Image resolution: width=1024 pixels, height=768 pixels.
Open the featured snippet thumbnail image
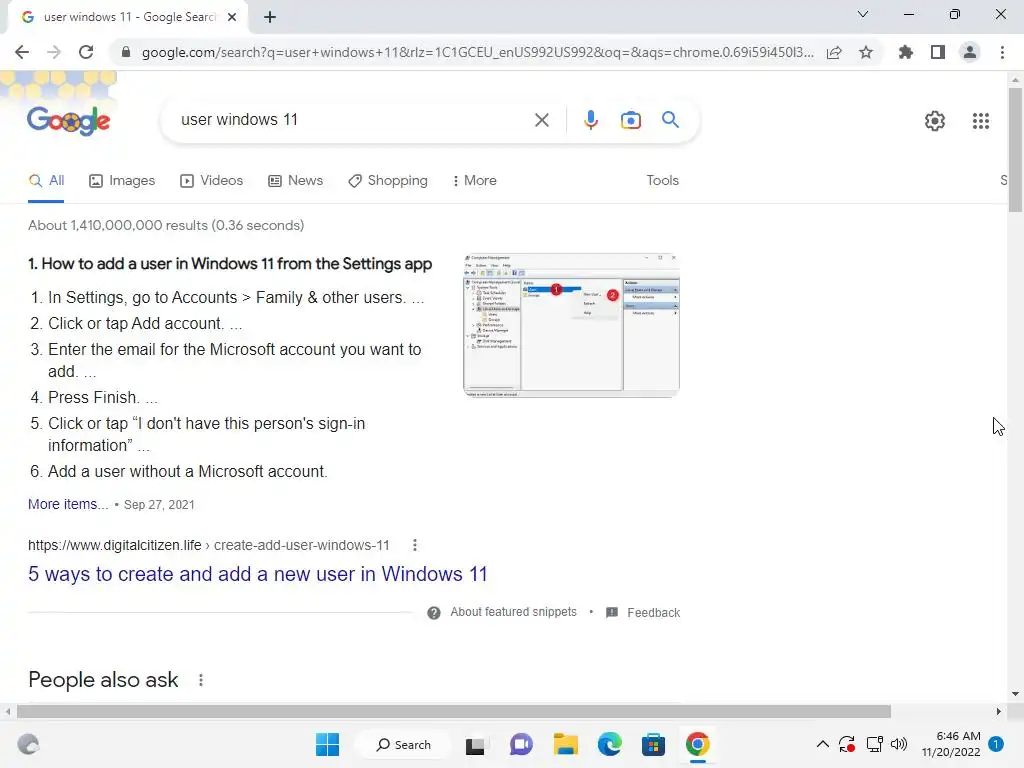pyautogui.click(x=571, y=325)
